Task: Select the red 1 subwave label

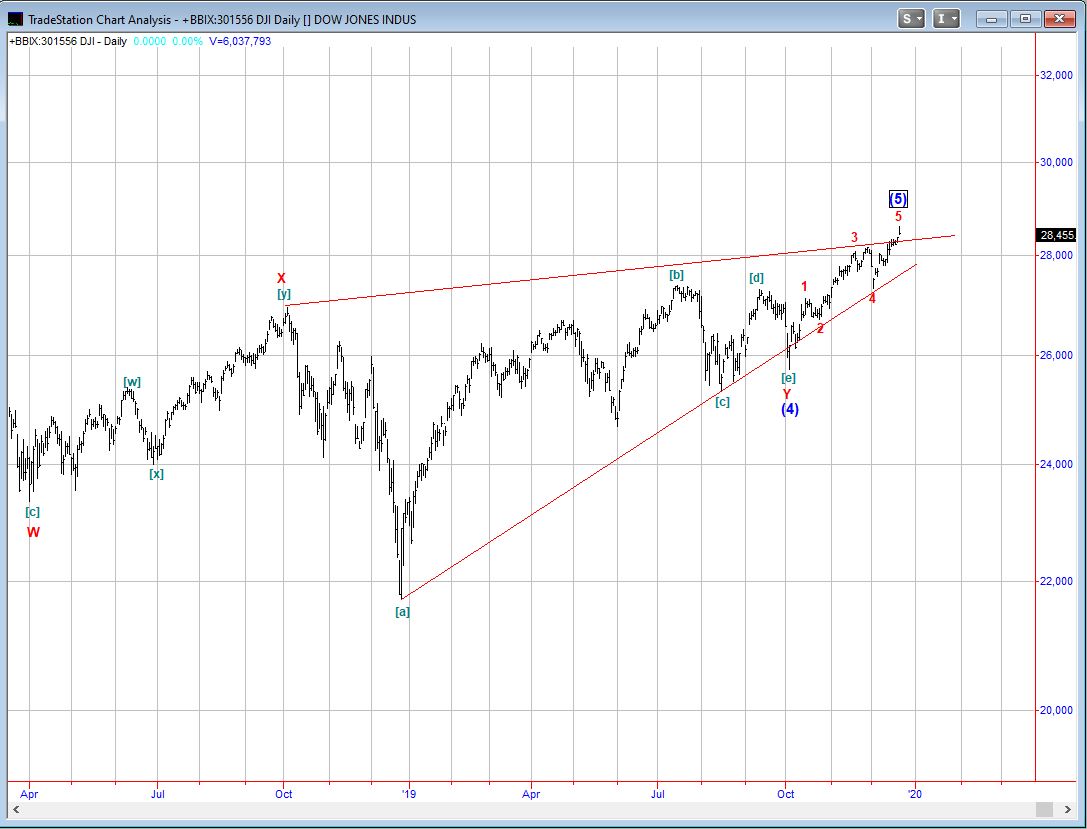Action: (x=804, y=286)
